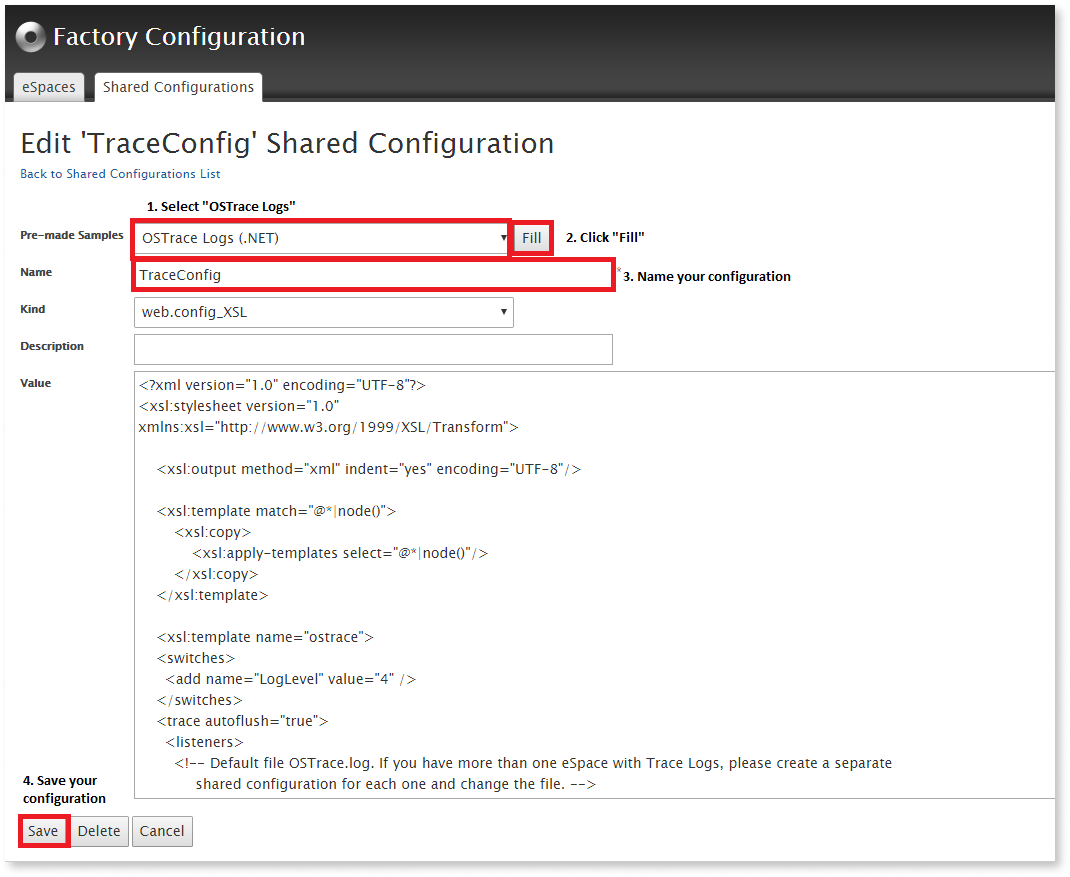Click the Value field label

point(35,383)
